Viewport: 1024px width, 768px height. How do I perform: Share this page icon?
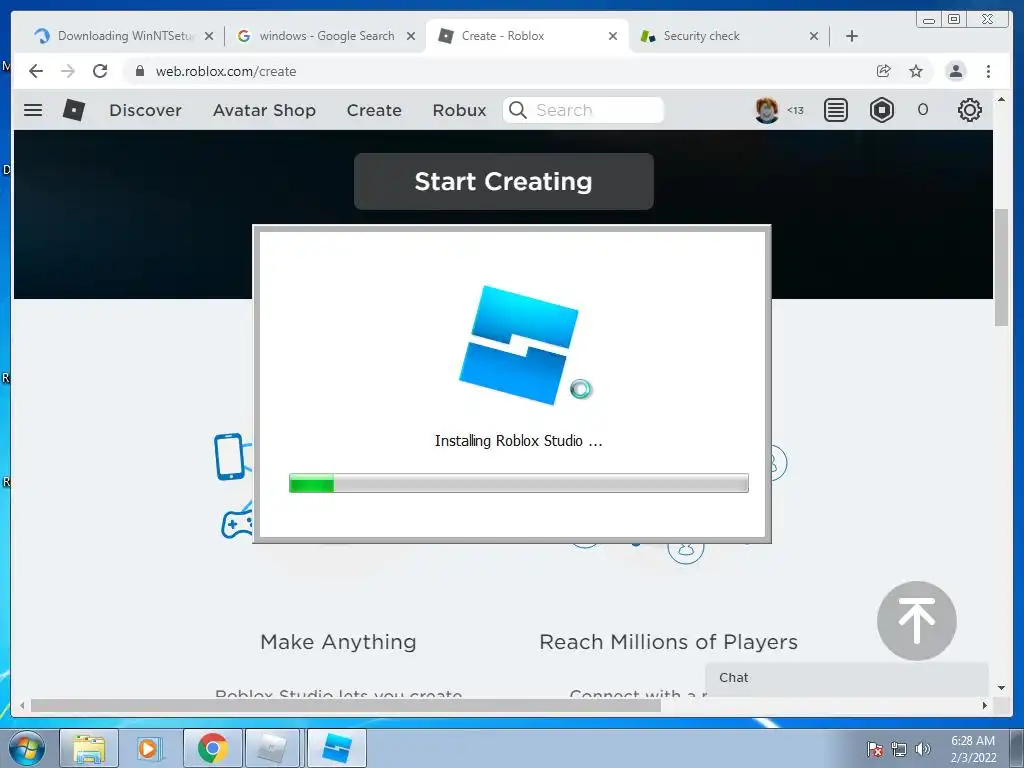[884, 71]
